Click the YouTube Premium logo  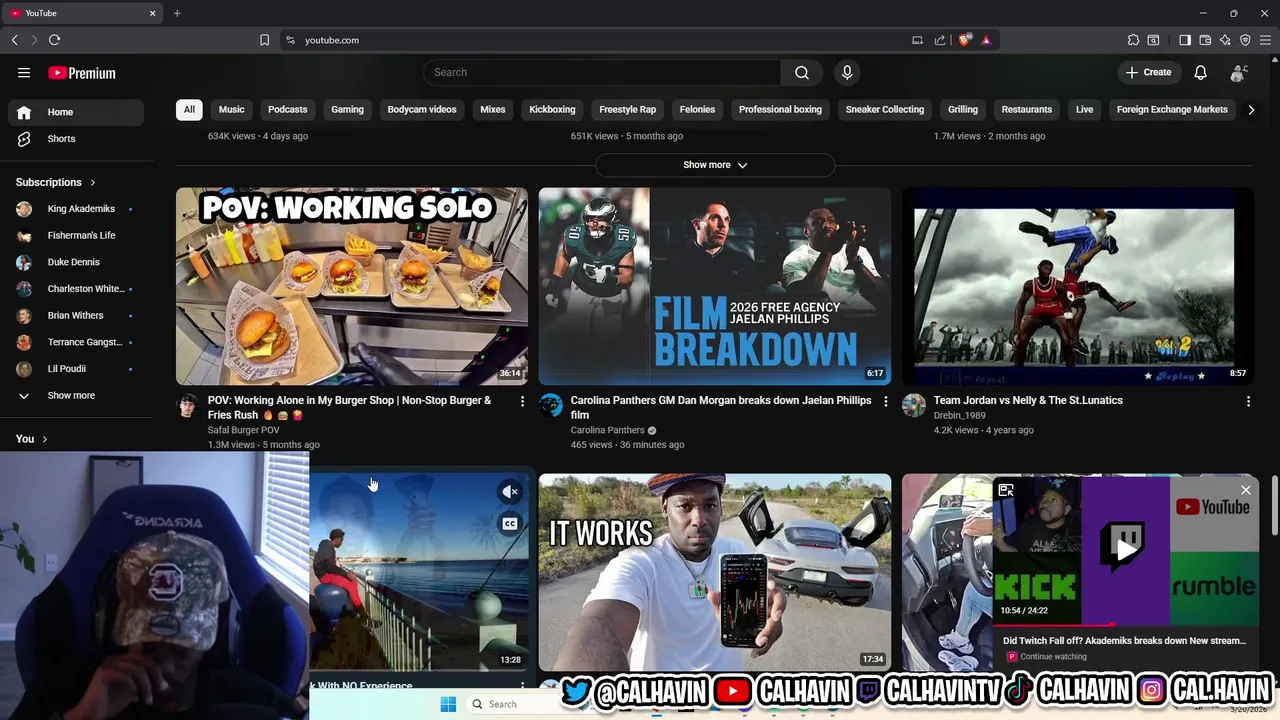pyautogui.click(x=82, y=73)
